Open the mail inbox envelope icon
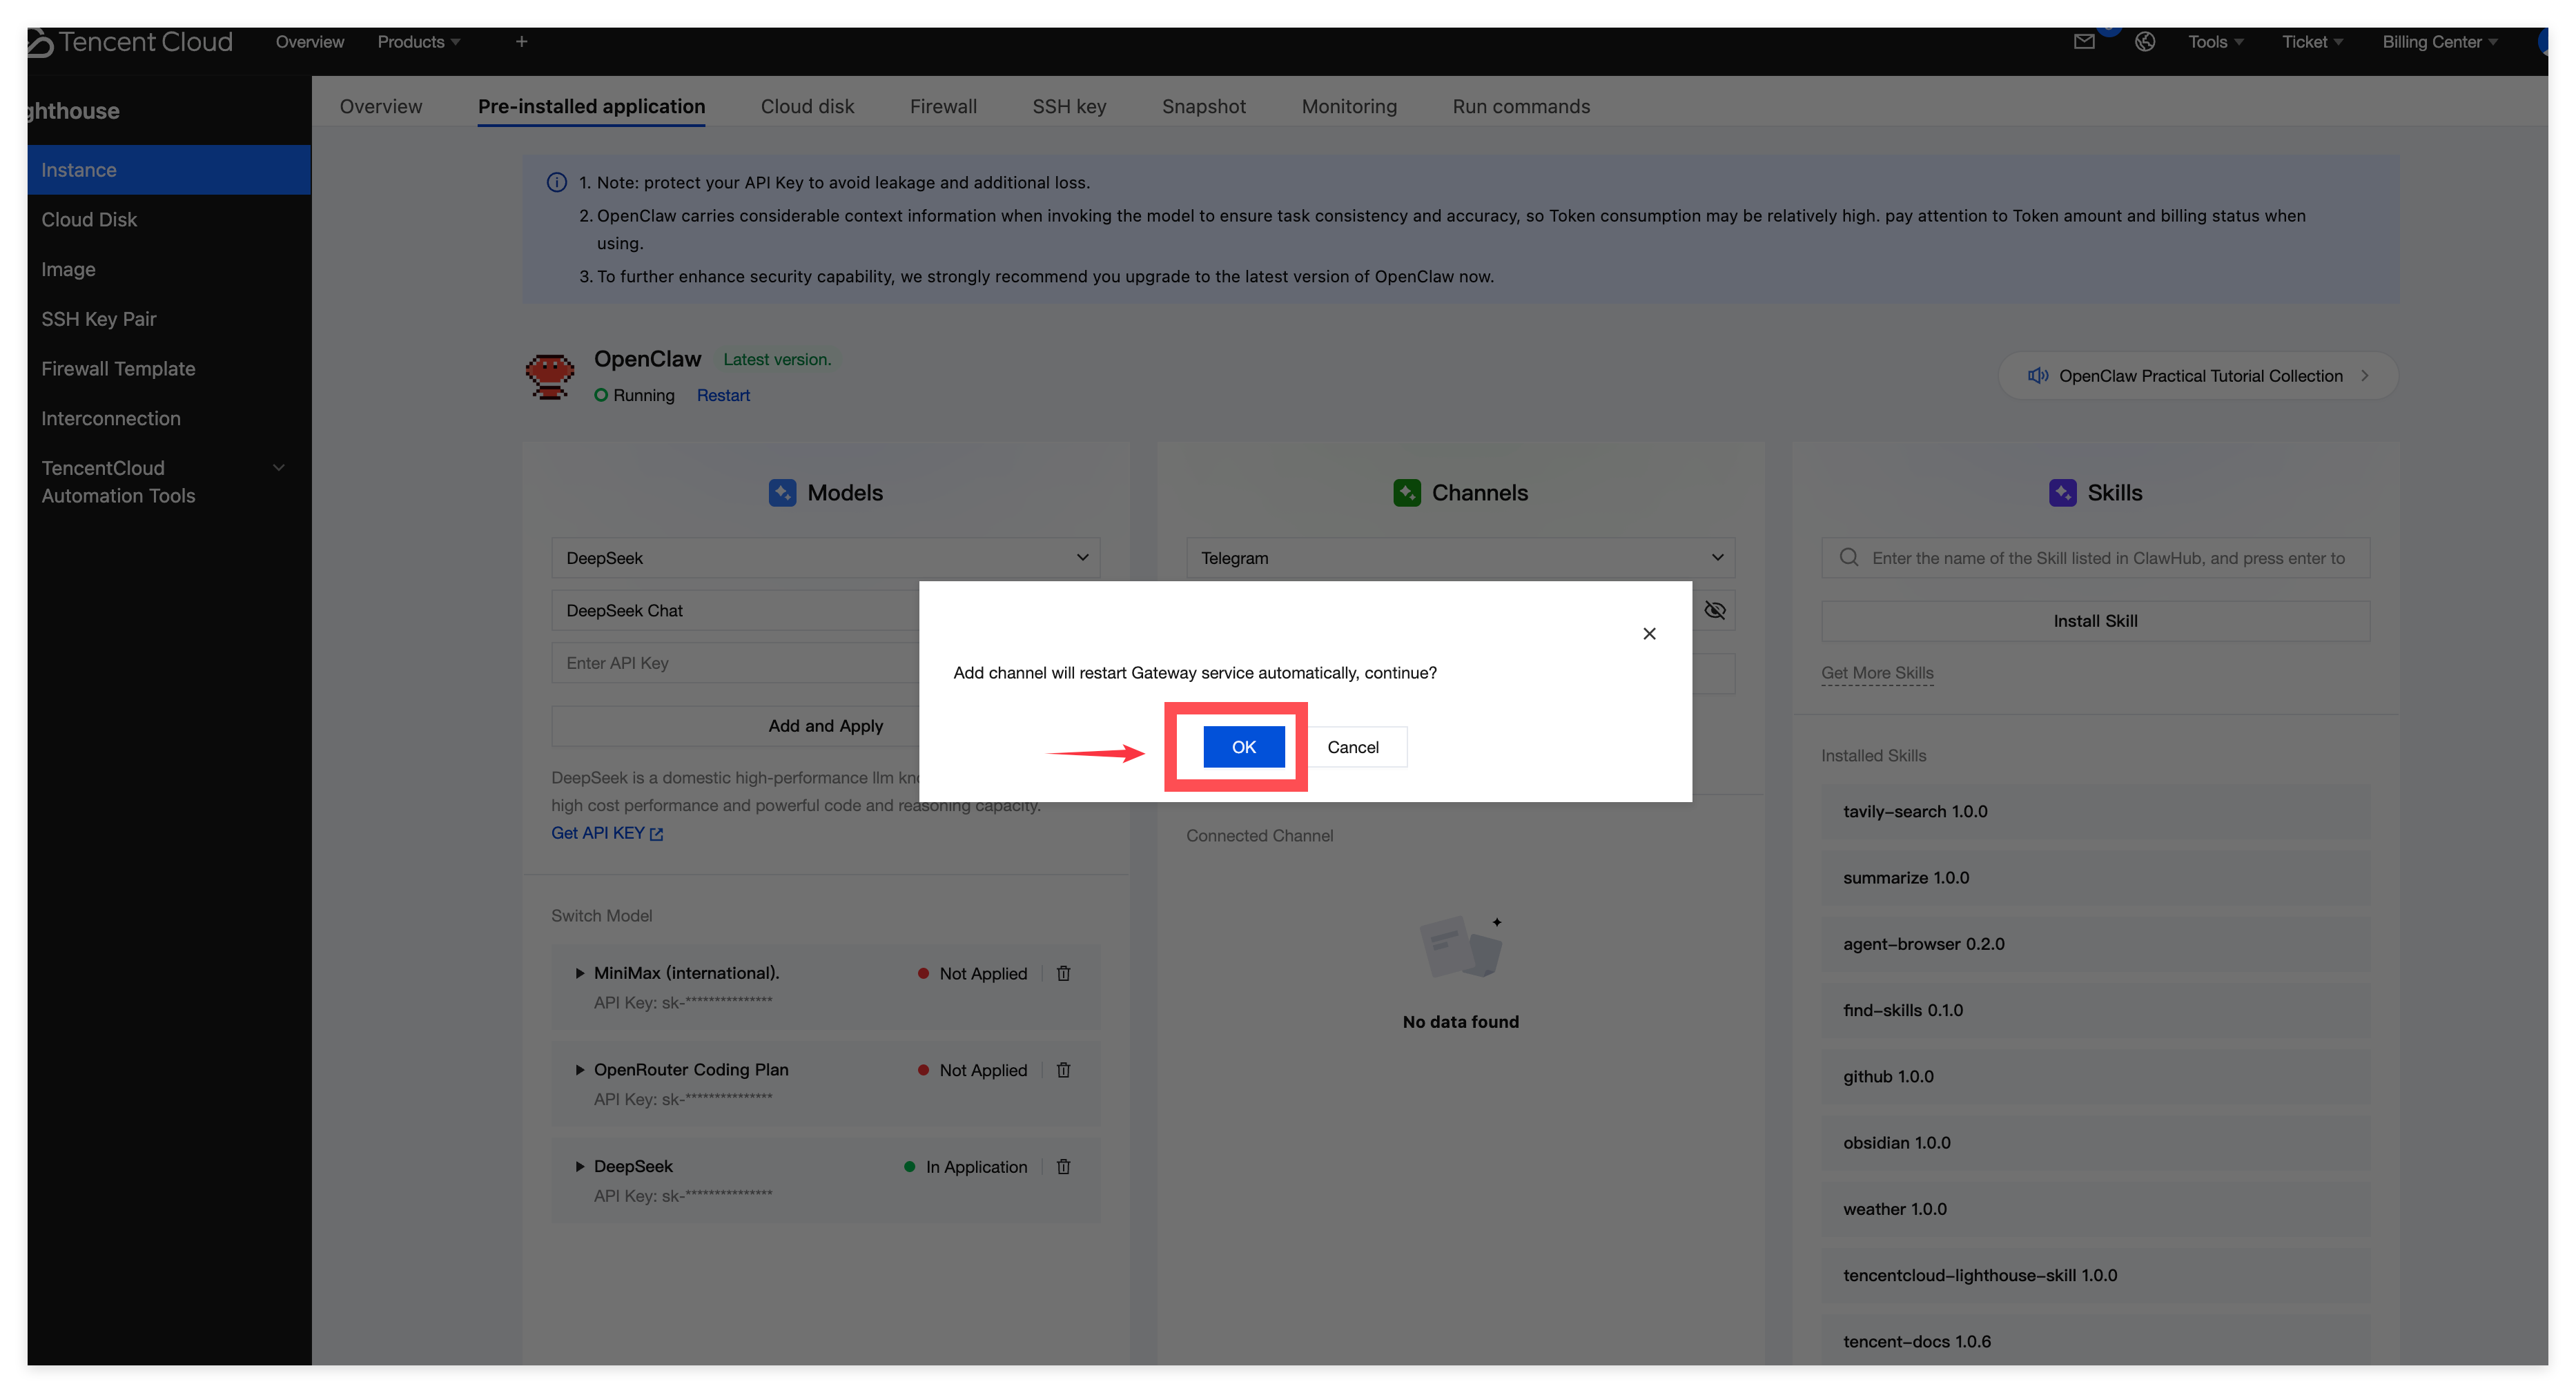 (x=2084, y=42)
